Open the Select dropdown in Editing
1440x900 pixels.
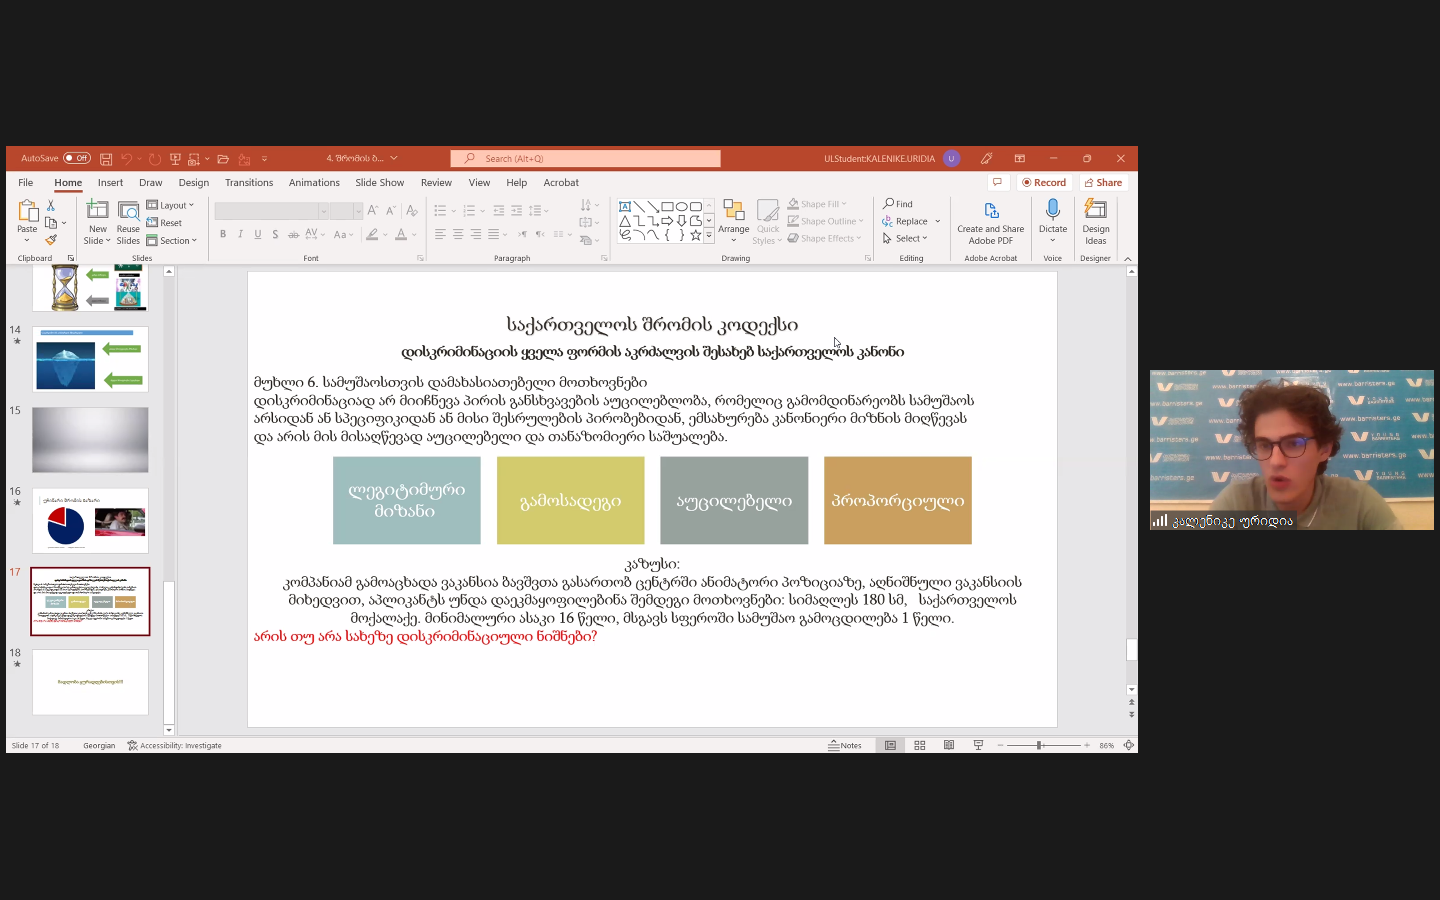[905, 238]
